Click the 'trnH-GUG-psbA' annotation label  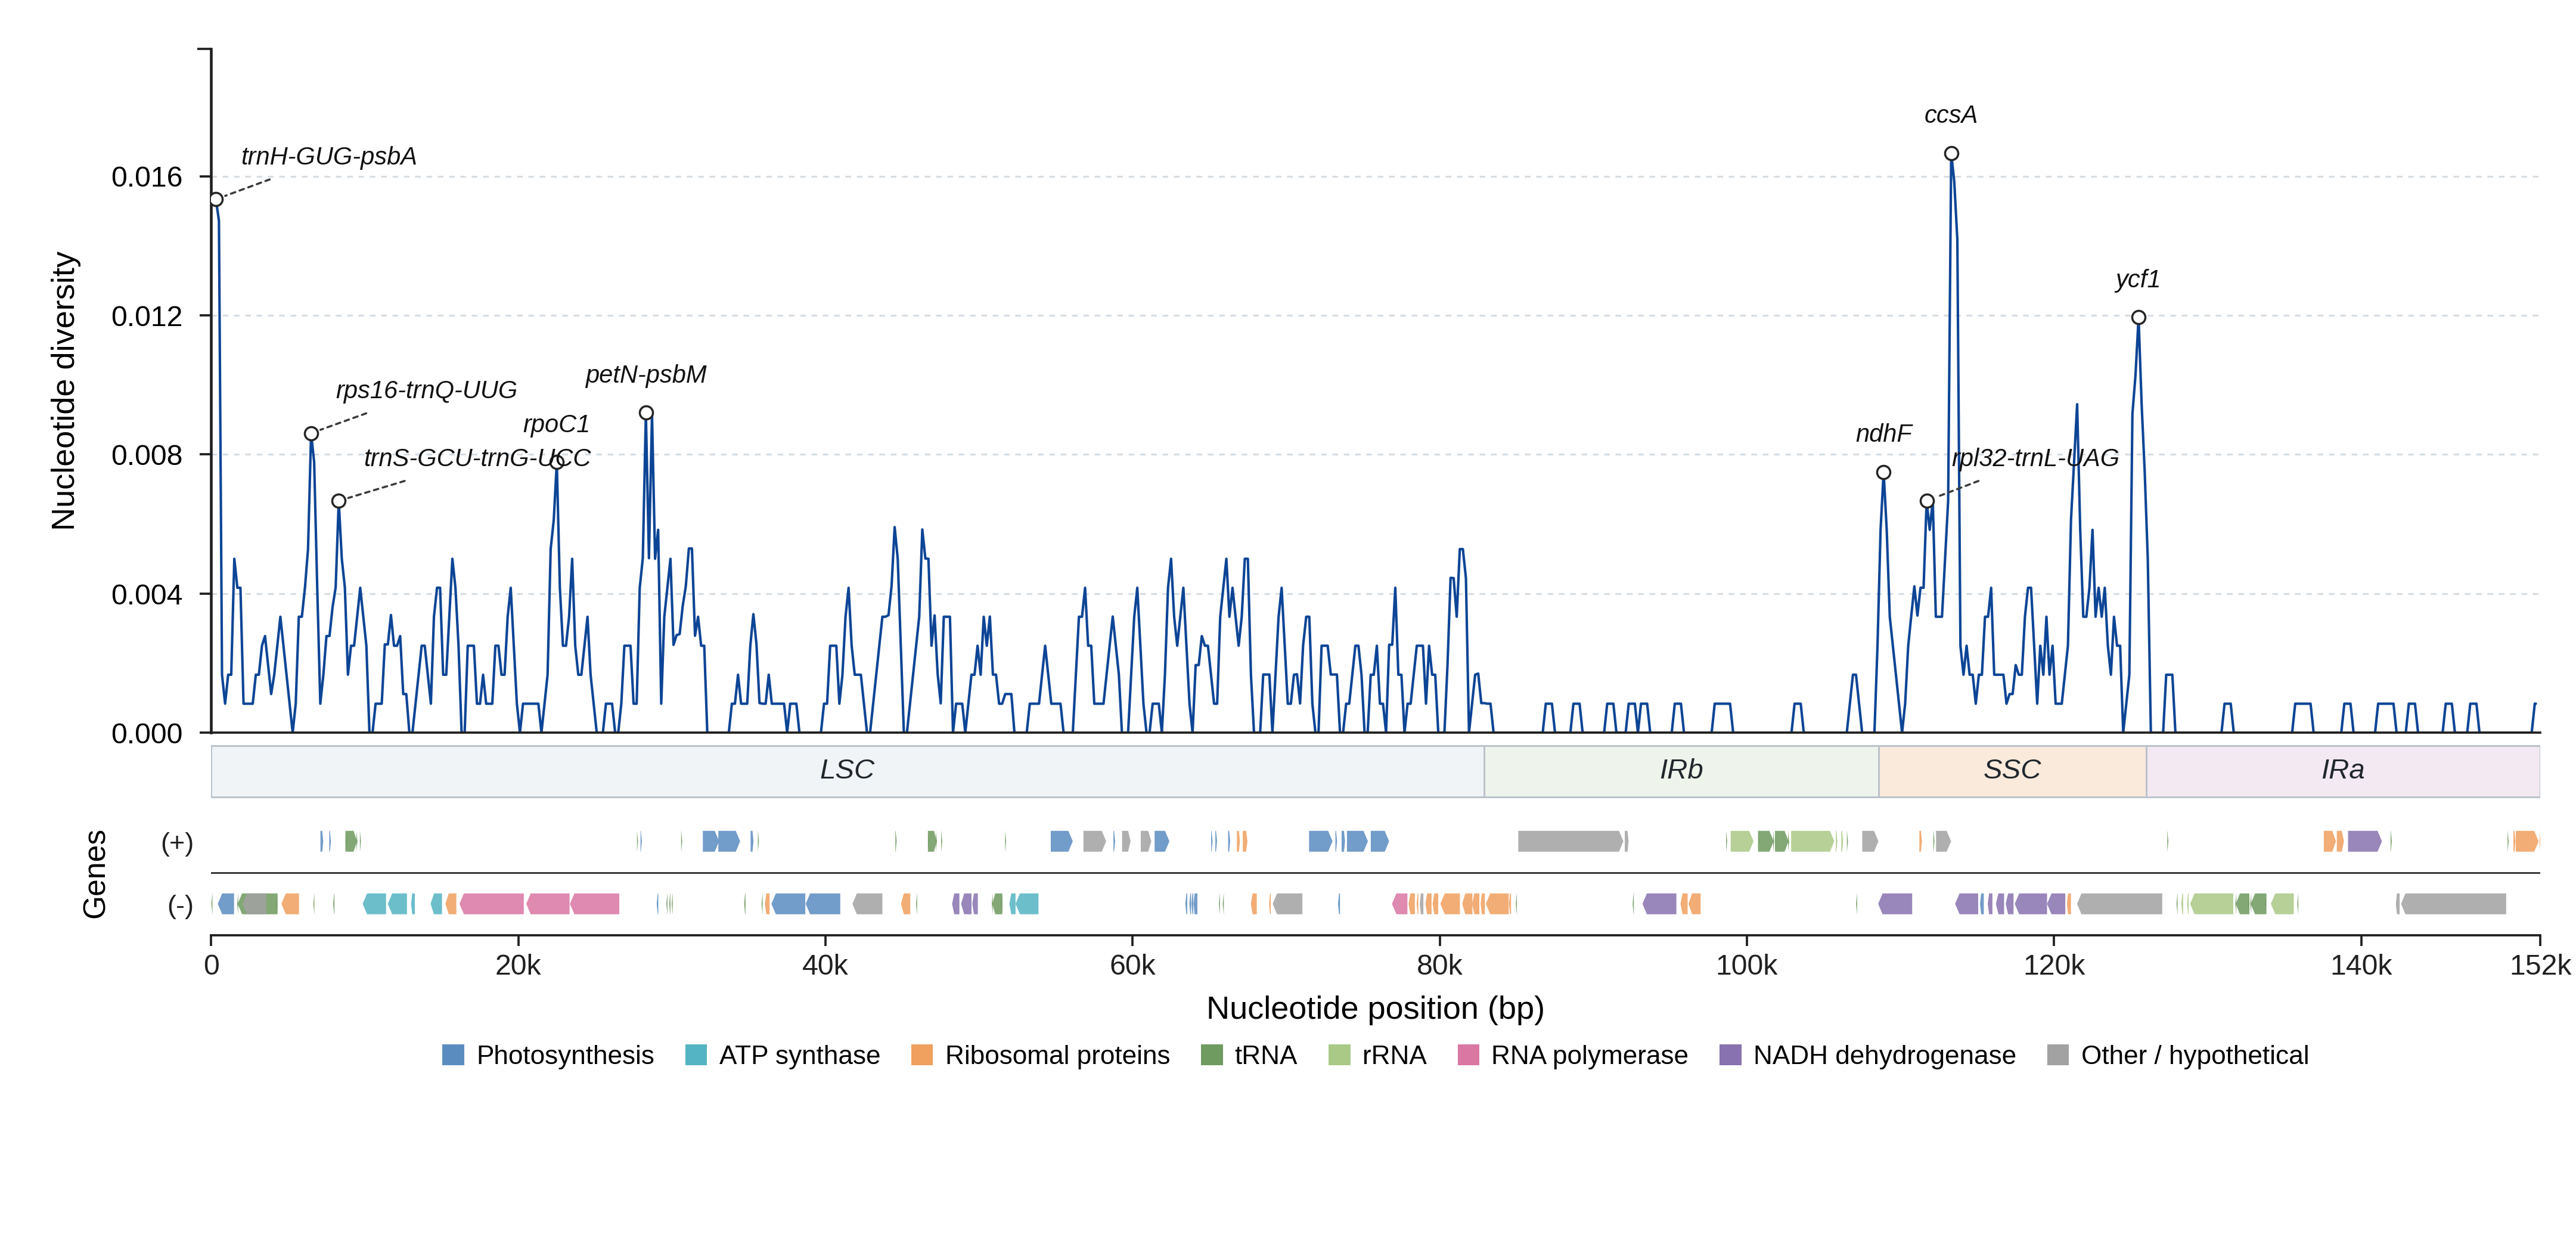pos(329,156)
